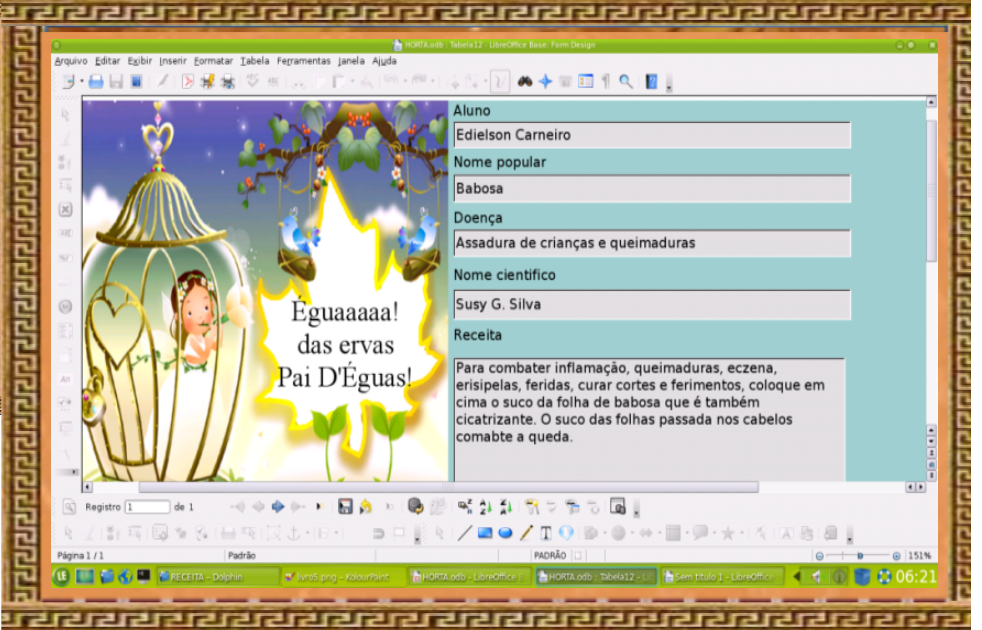Switch to RECEITA – Dolphin taskbar window
Viewport: 982px width, 630px height.
[x=217, y=577]
